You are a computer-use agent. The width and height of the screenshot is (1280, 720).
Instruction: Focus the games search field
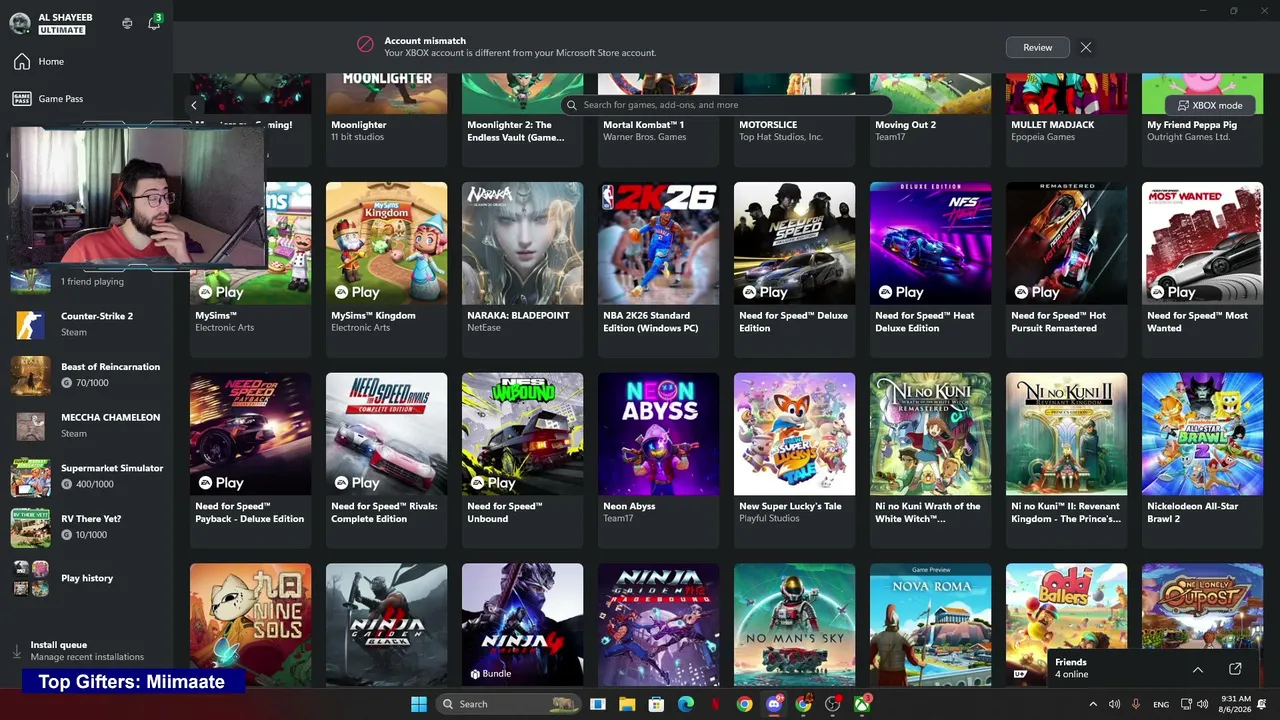click(x=726, y=105)
